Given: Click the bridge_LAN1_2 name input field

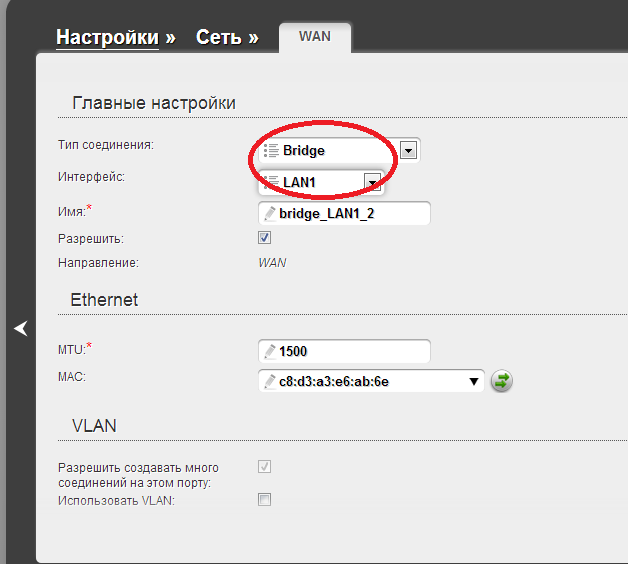Looking at the screenshot, I should pos(350,213).
